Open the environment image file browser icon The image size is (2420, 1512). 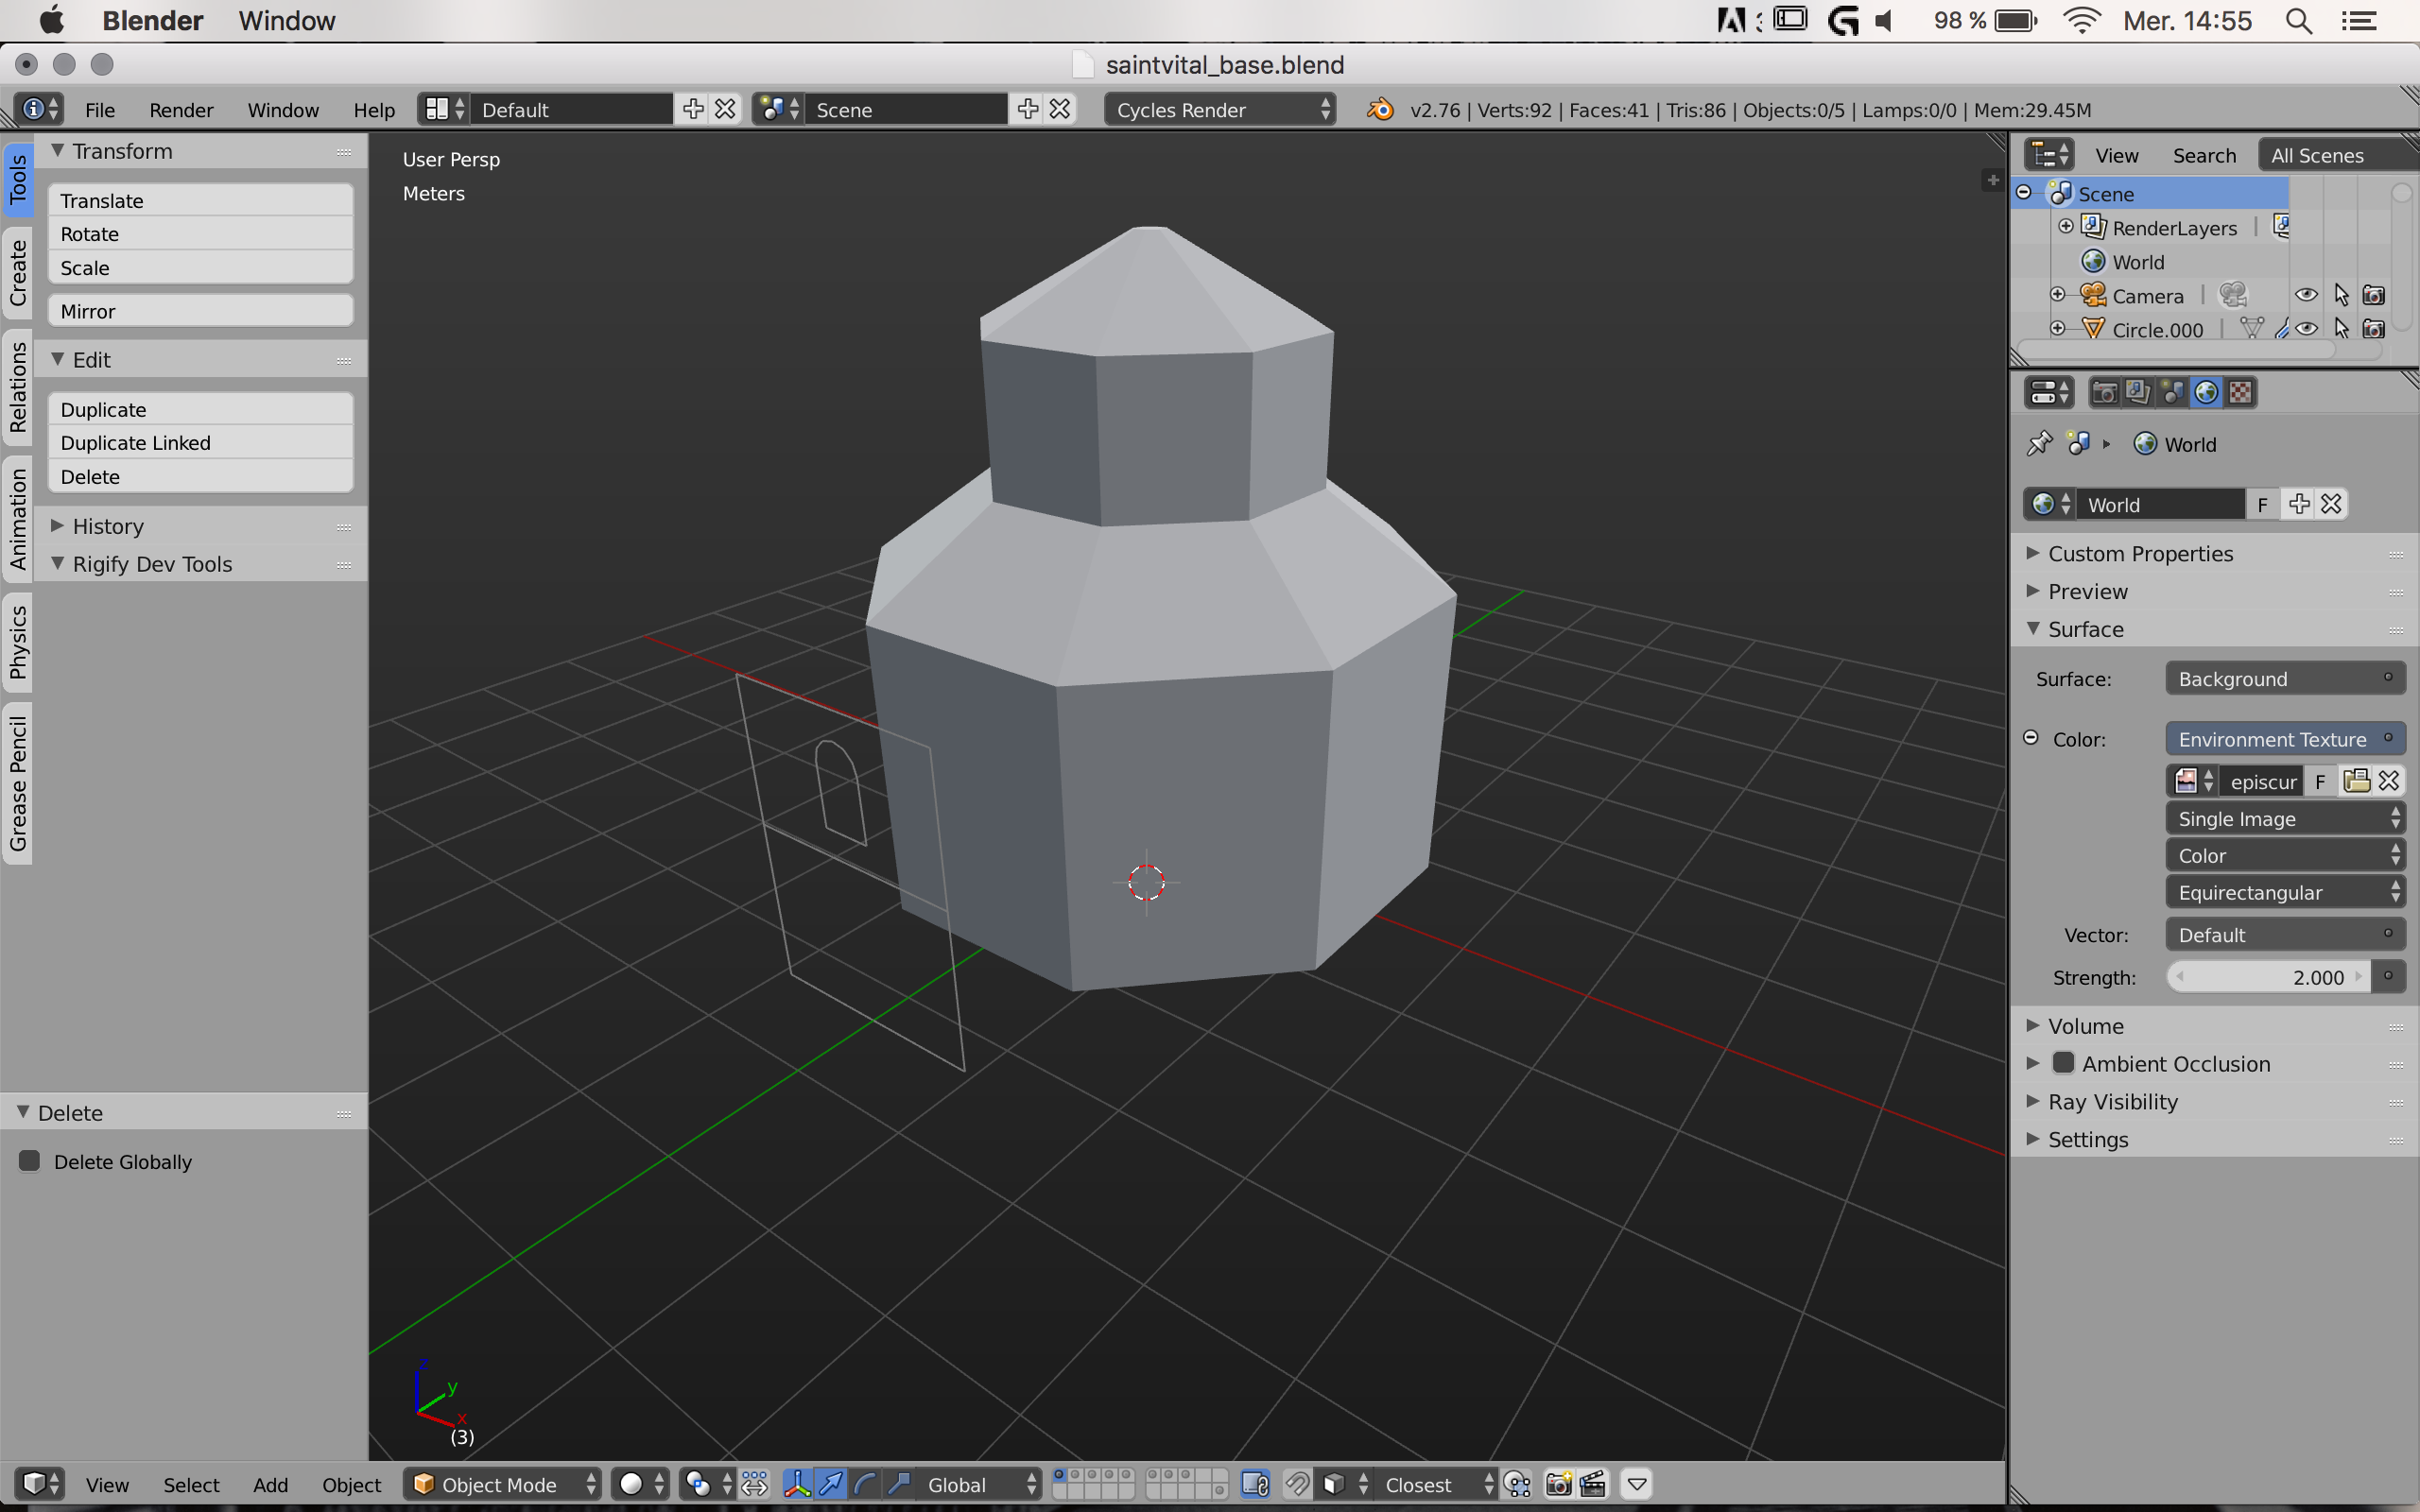click(2356, 781)
